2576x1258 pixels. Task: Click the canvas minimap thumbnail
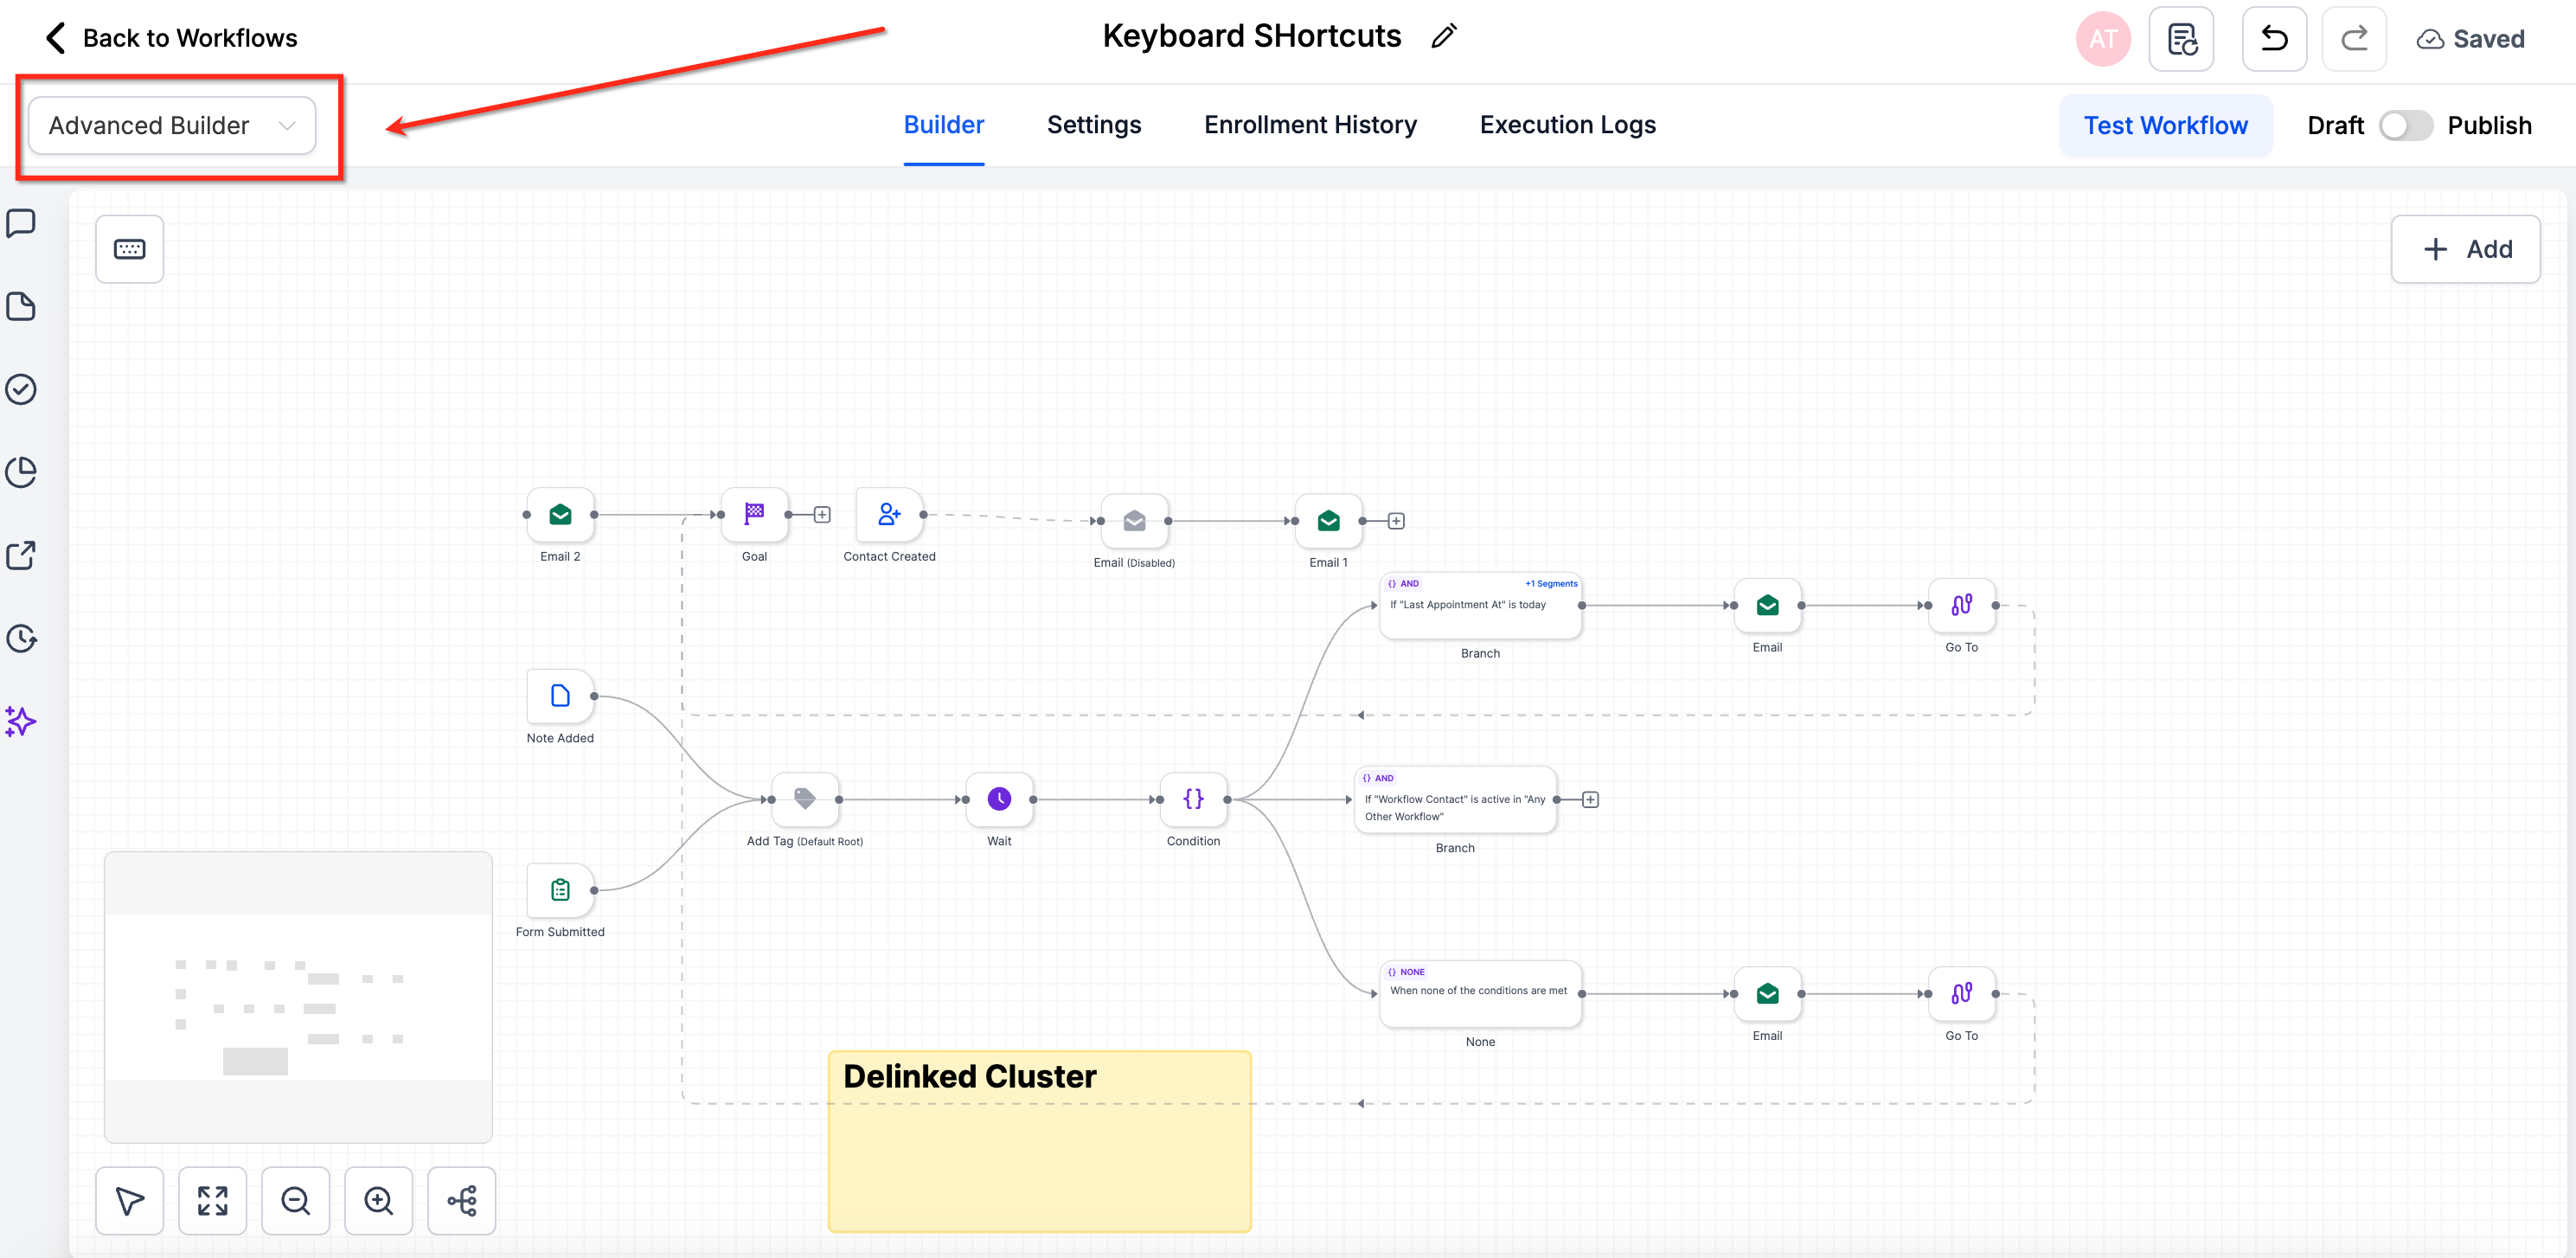(298, 997)
